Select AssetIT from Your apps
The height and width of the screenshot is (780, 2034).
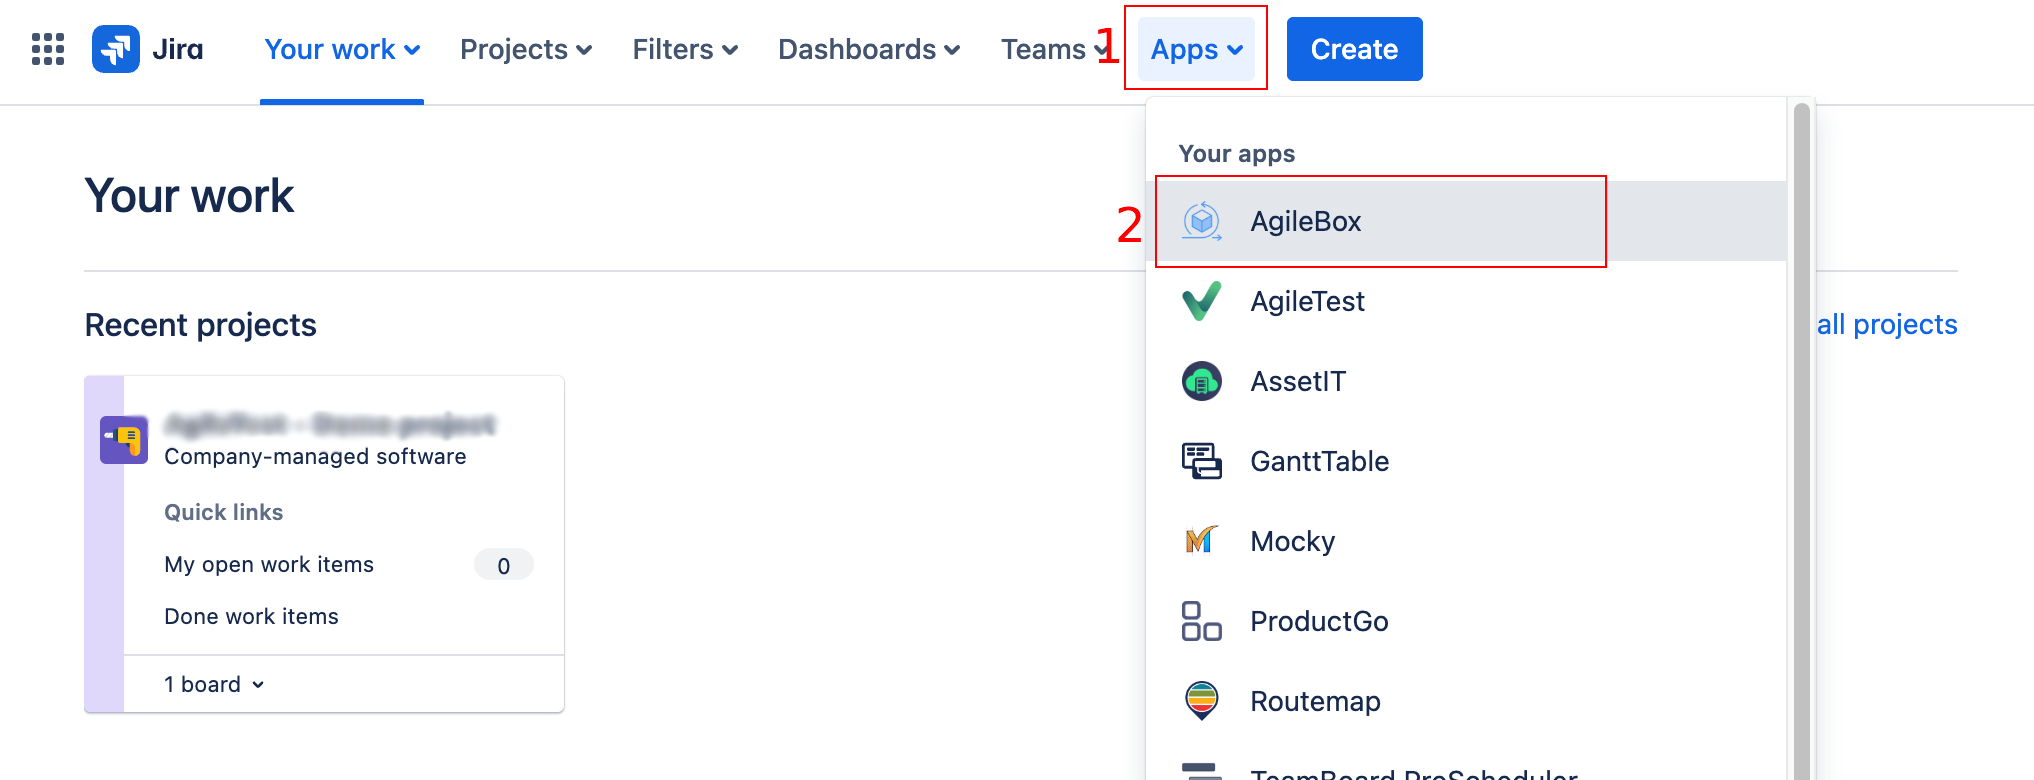point(1466,381)
